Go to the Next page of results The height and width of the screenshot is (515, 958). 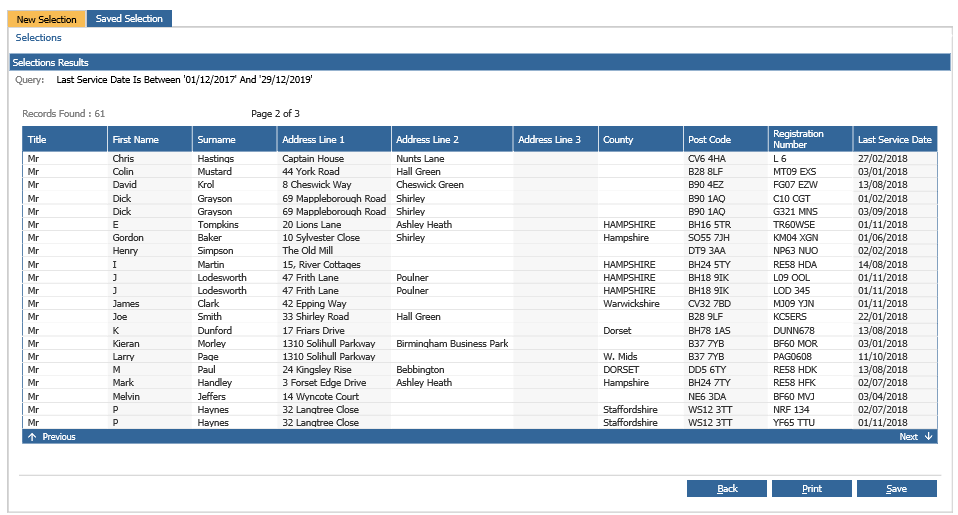[x=909, y=436]
